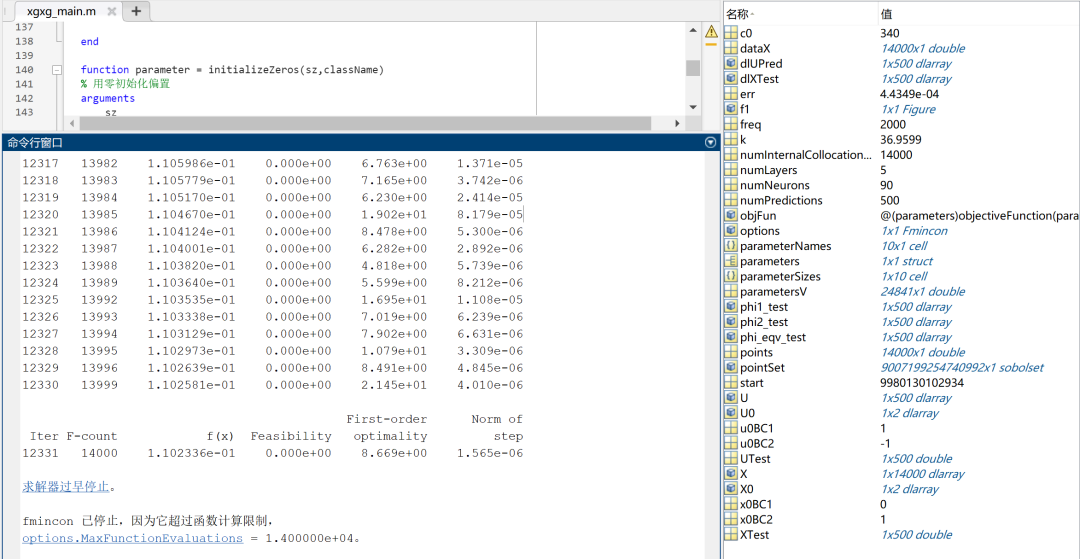Screen dimensions: 1080x559
Task: Click the editor horizontal scroll right arrow
Action: [677, 123]
